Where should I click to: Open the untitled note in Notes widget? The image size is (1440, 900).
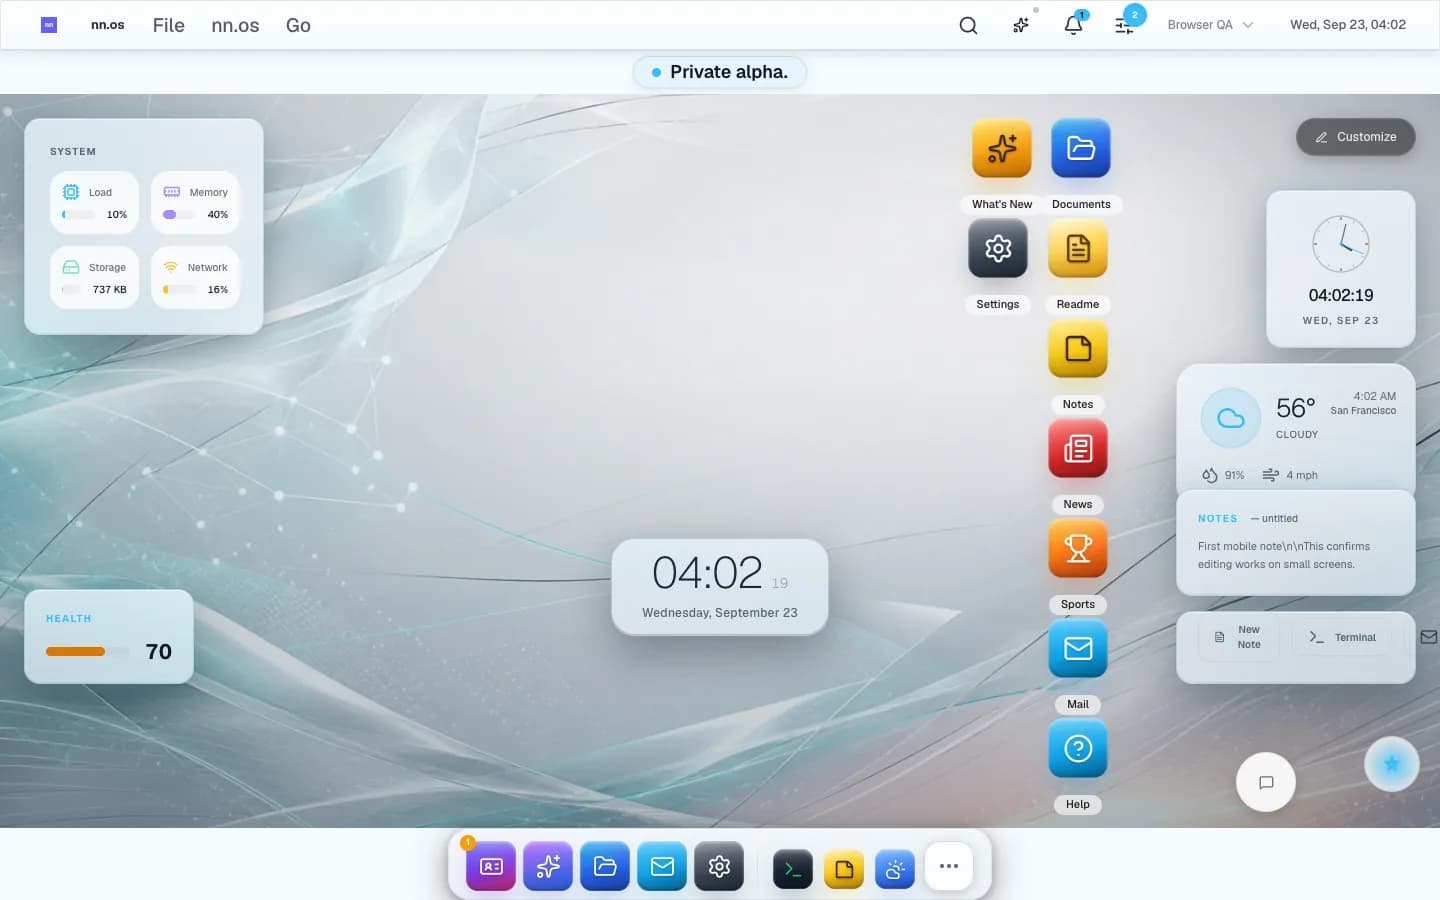[x=1296, y=542]
